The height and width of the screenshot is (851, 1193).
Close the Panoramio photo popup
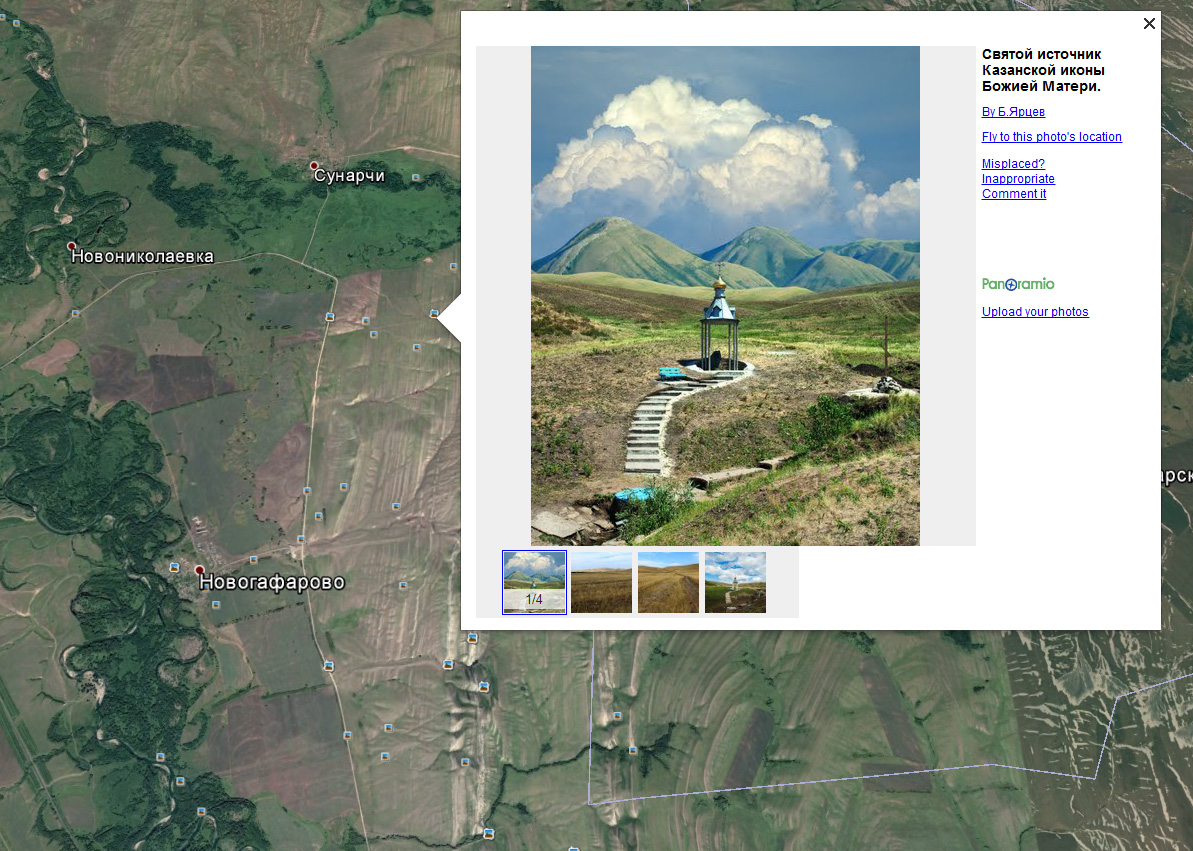pyautogui.click(x=1149, y=24)
